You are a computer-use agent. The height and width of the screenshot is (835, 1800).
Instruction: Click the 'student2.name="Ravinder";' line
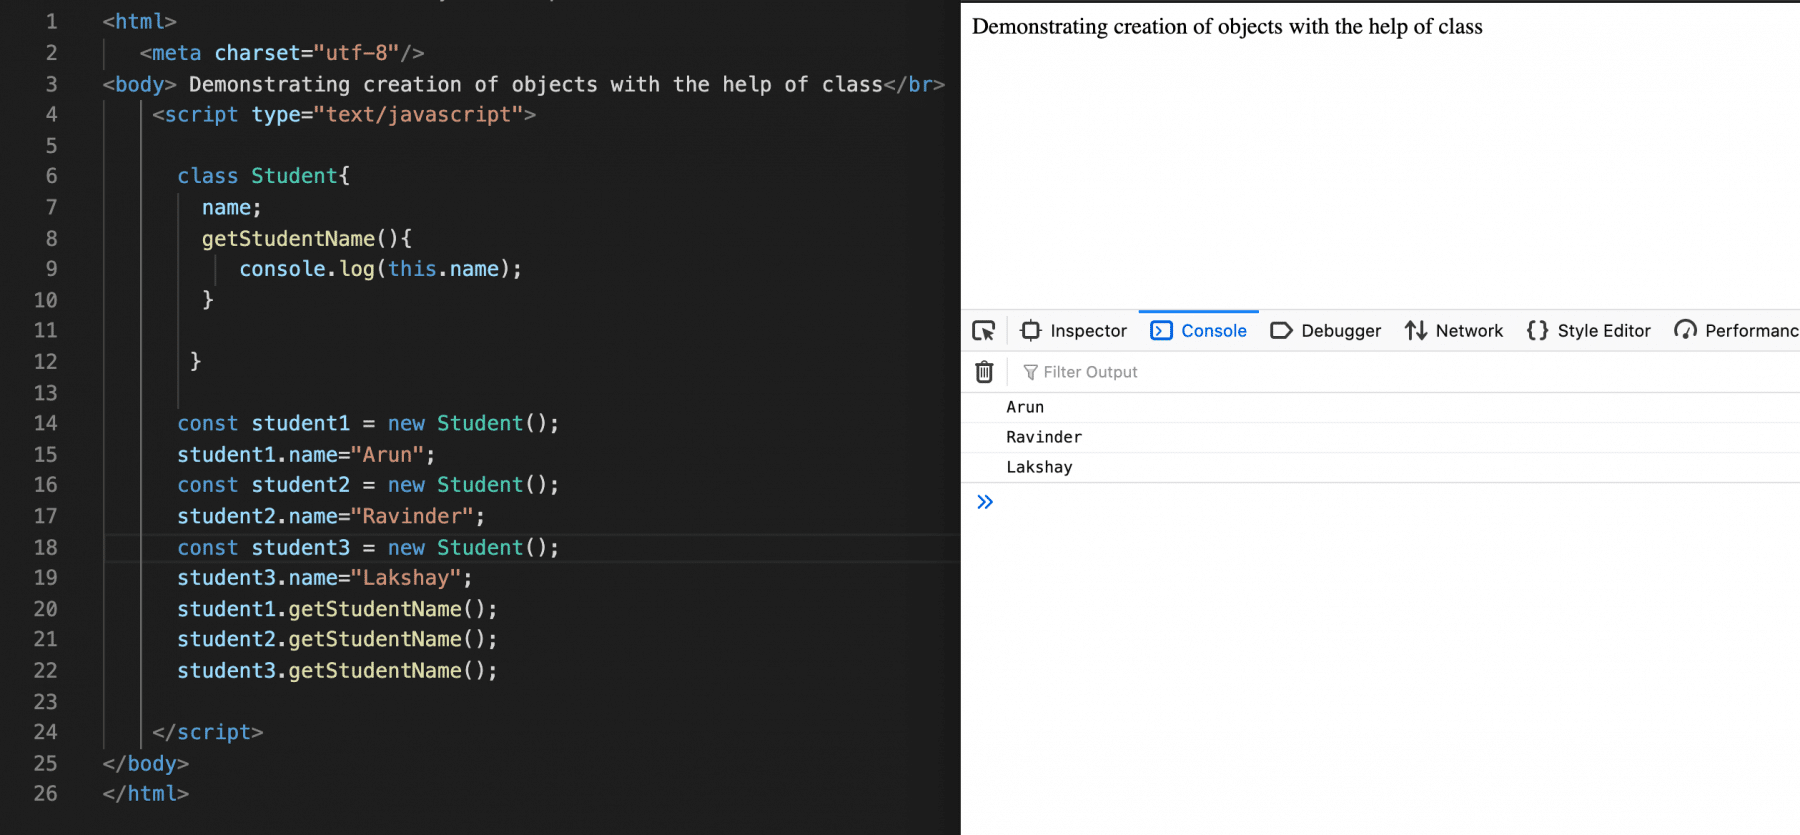[x=331, y=516]
